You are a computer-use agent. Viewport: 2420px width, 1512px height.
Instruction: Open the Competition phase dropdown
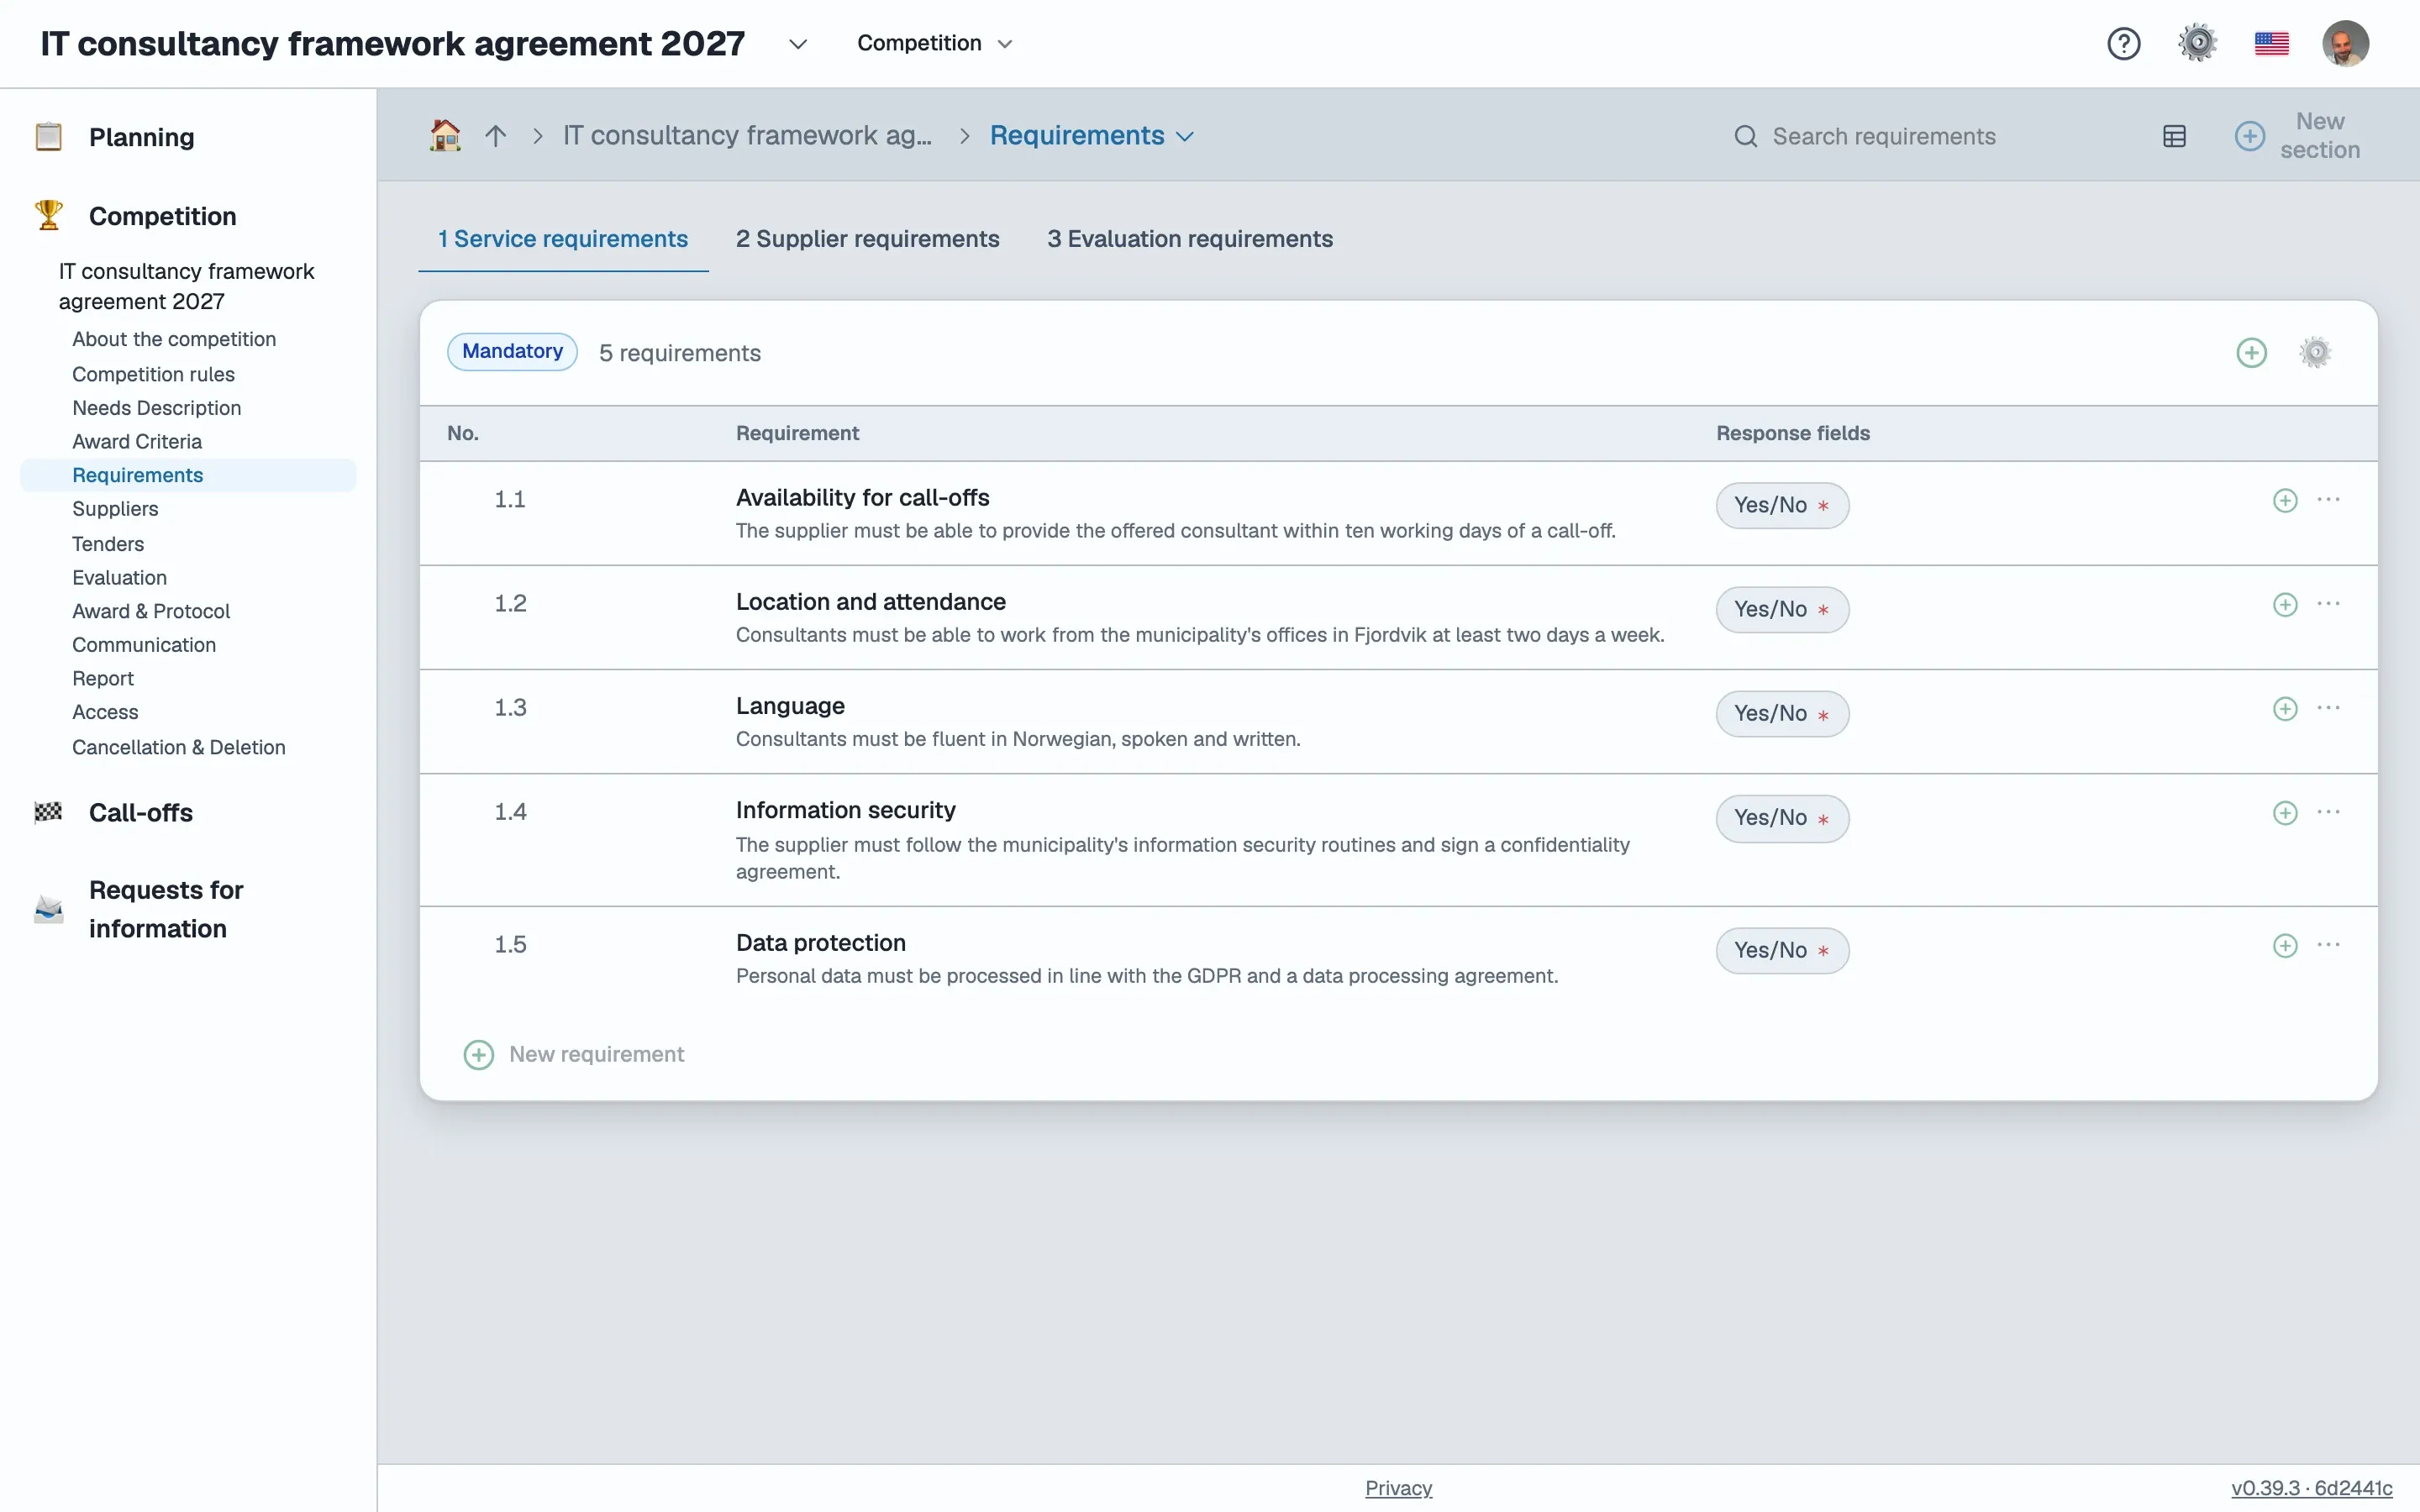(935, 43)
